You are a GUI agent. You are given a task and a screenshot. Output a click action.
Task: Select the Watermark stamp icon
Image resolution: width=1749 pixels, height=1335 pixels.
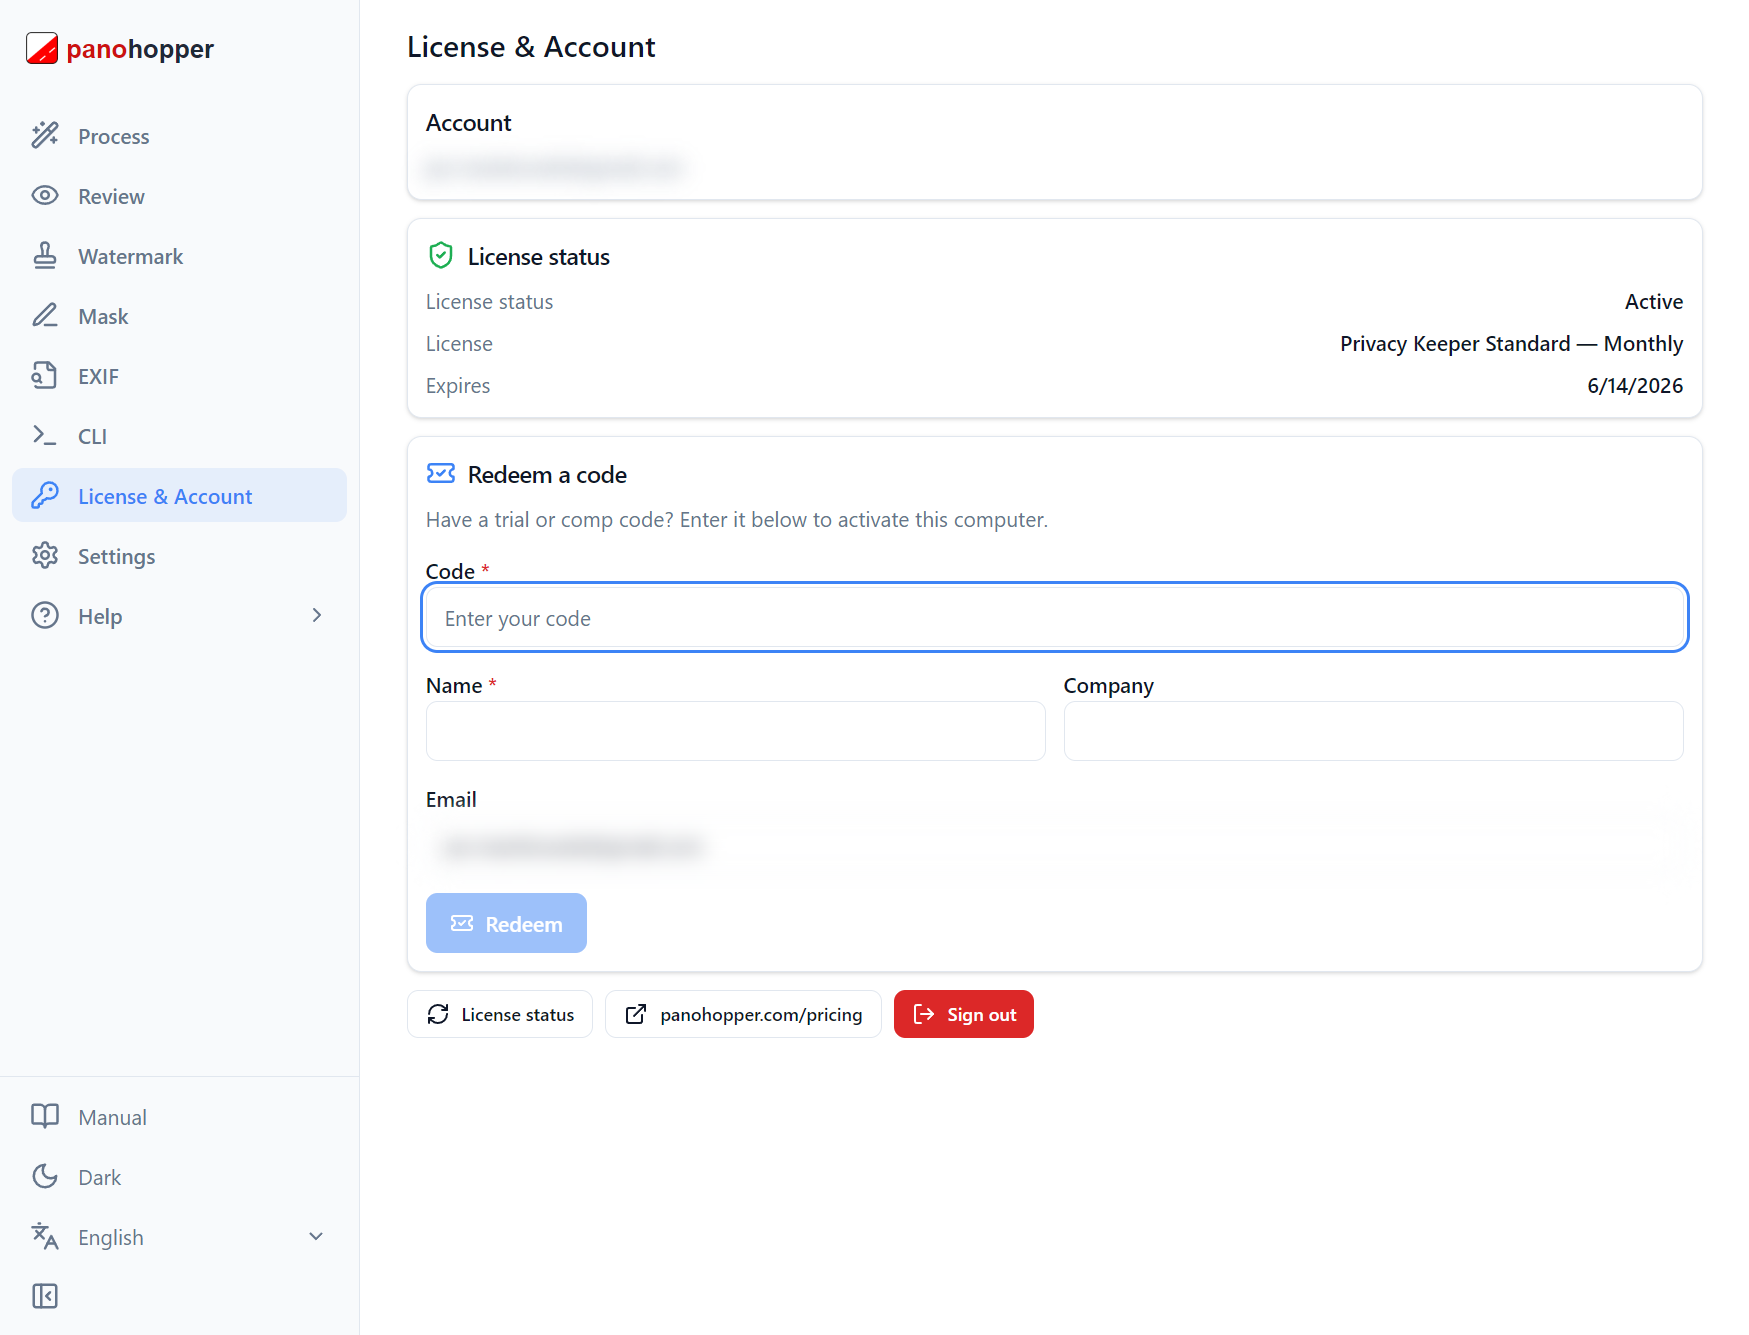(x=45, y=255)
